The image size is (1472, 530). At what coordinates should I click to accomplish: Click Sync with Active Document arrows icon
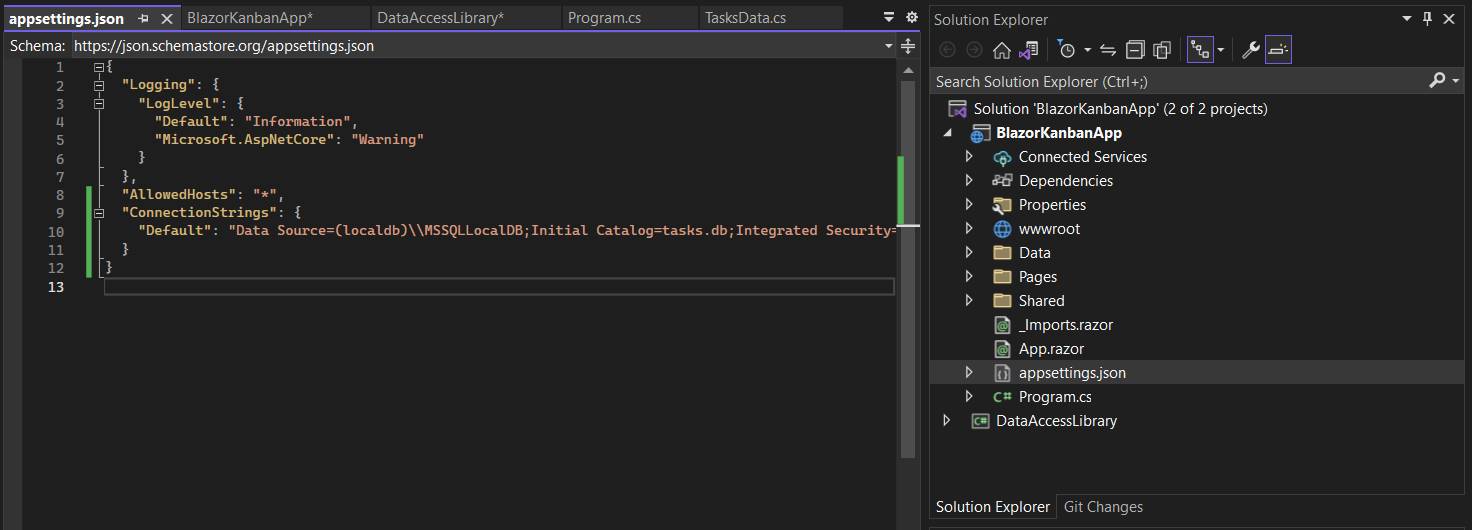1108,50
